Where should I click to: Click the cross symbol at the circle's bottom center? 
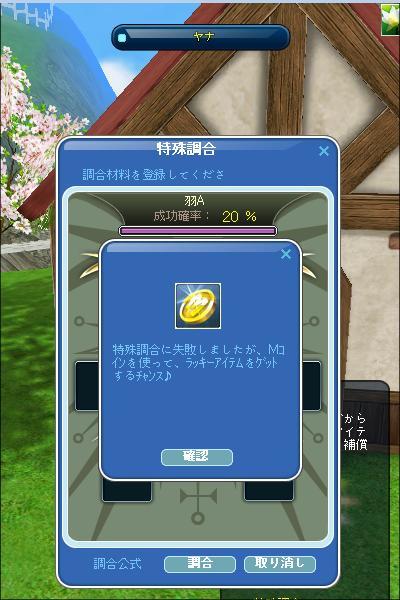click(198, 503)
